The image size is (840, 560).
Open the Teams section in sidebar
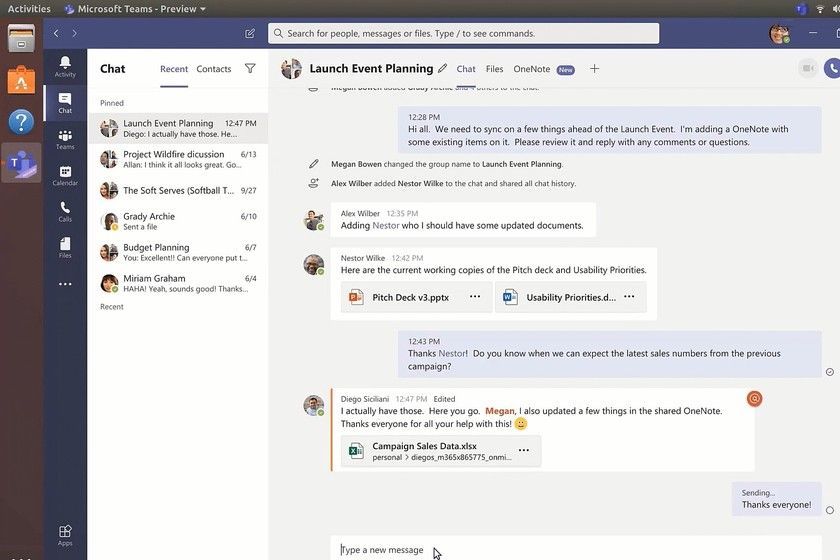point(65,139)
